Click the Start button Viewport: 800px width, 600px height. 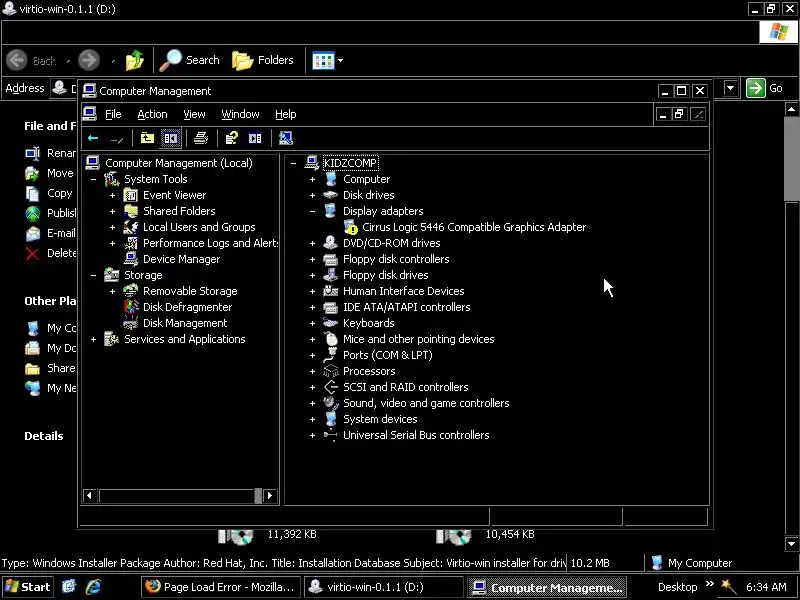pos(28,587)
